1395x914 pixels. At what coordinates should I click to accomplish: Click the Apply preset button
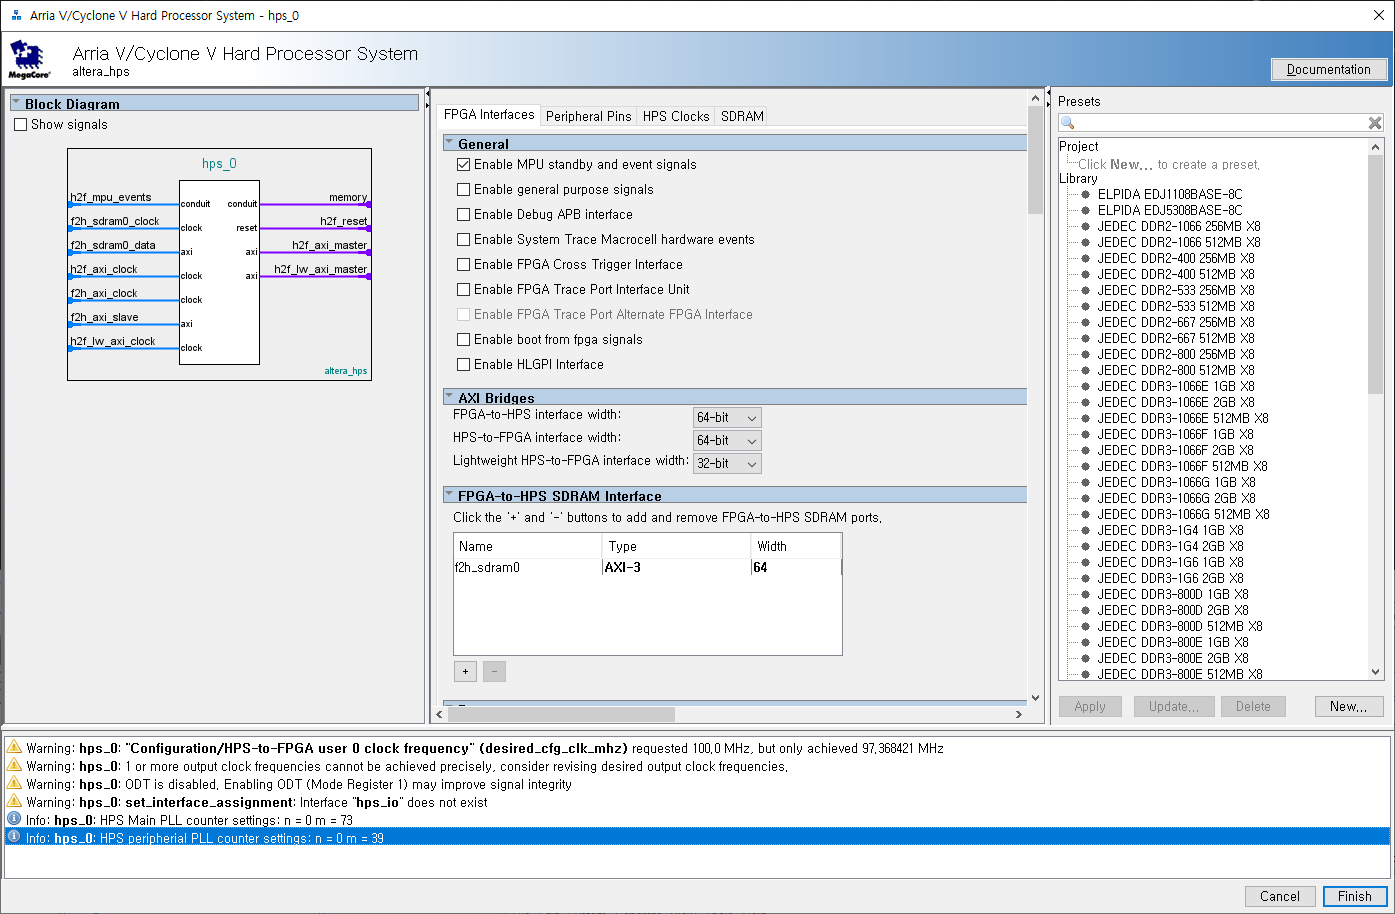coord(1090,706)
